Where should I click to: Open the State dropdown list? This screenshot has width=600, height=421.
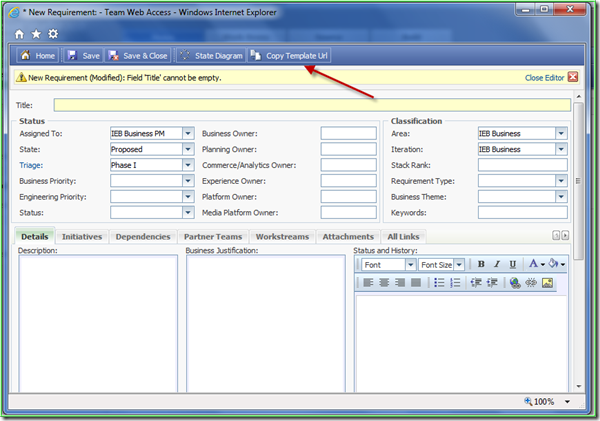188,149
